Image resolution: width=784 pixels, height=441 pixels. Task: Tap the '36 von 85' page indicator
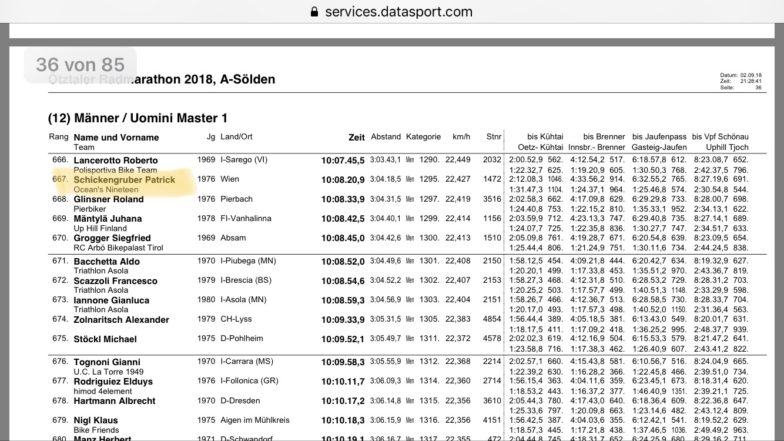point(80,65)
